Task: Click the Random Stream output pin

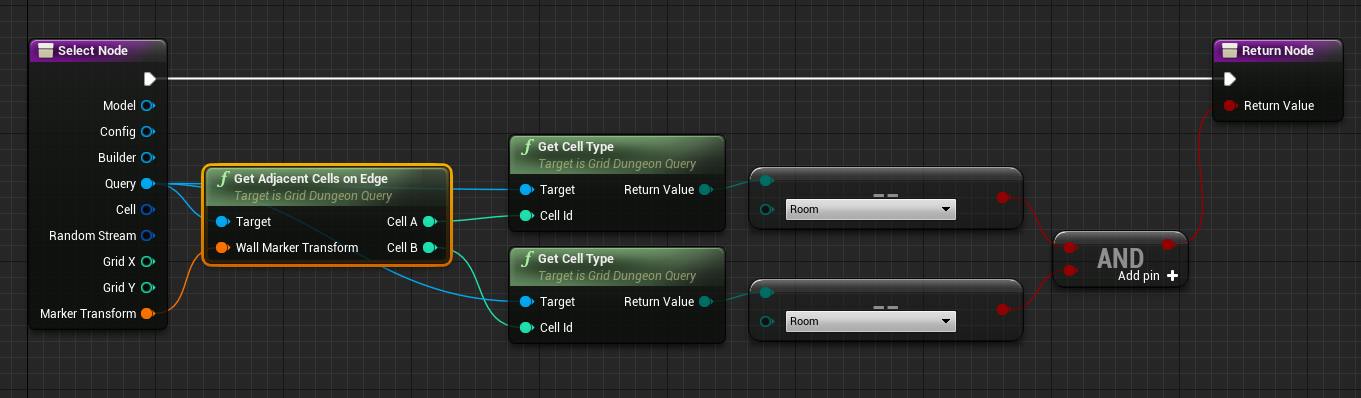Action: [x=147, y=235]
